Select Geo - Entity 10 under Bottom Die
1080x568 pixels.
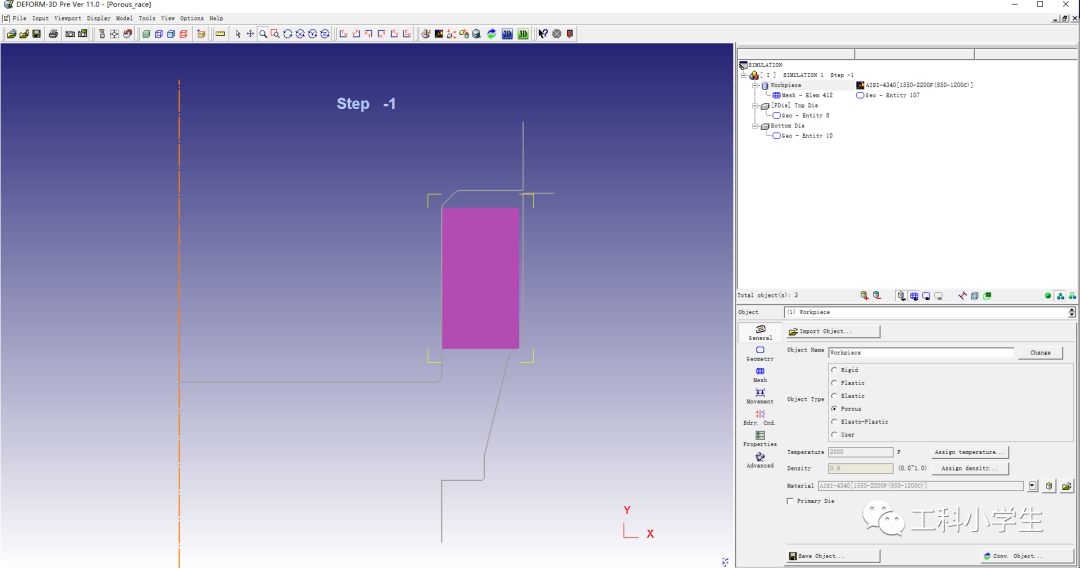pos(802,136)
